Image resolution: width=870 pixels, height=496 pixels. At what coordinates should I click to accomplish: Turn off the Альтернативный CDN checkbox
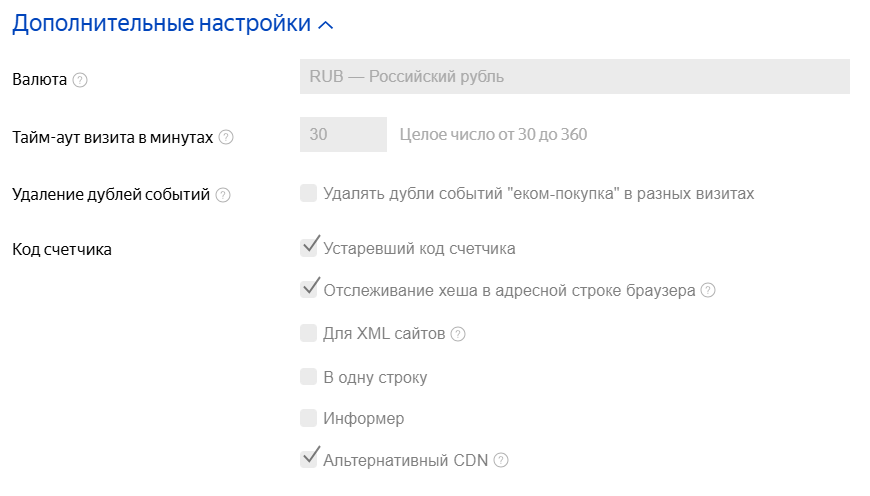pos(309,459)
